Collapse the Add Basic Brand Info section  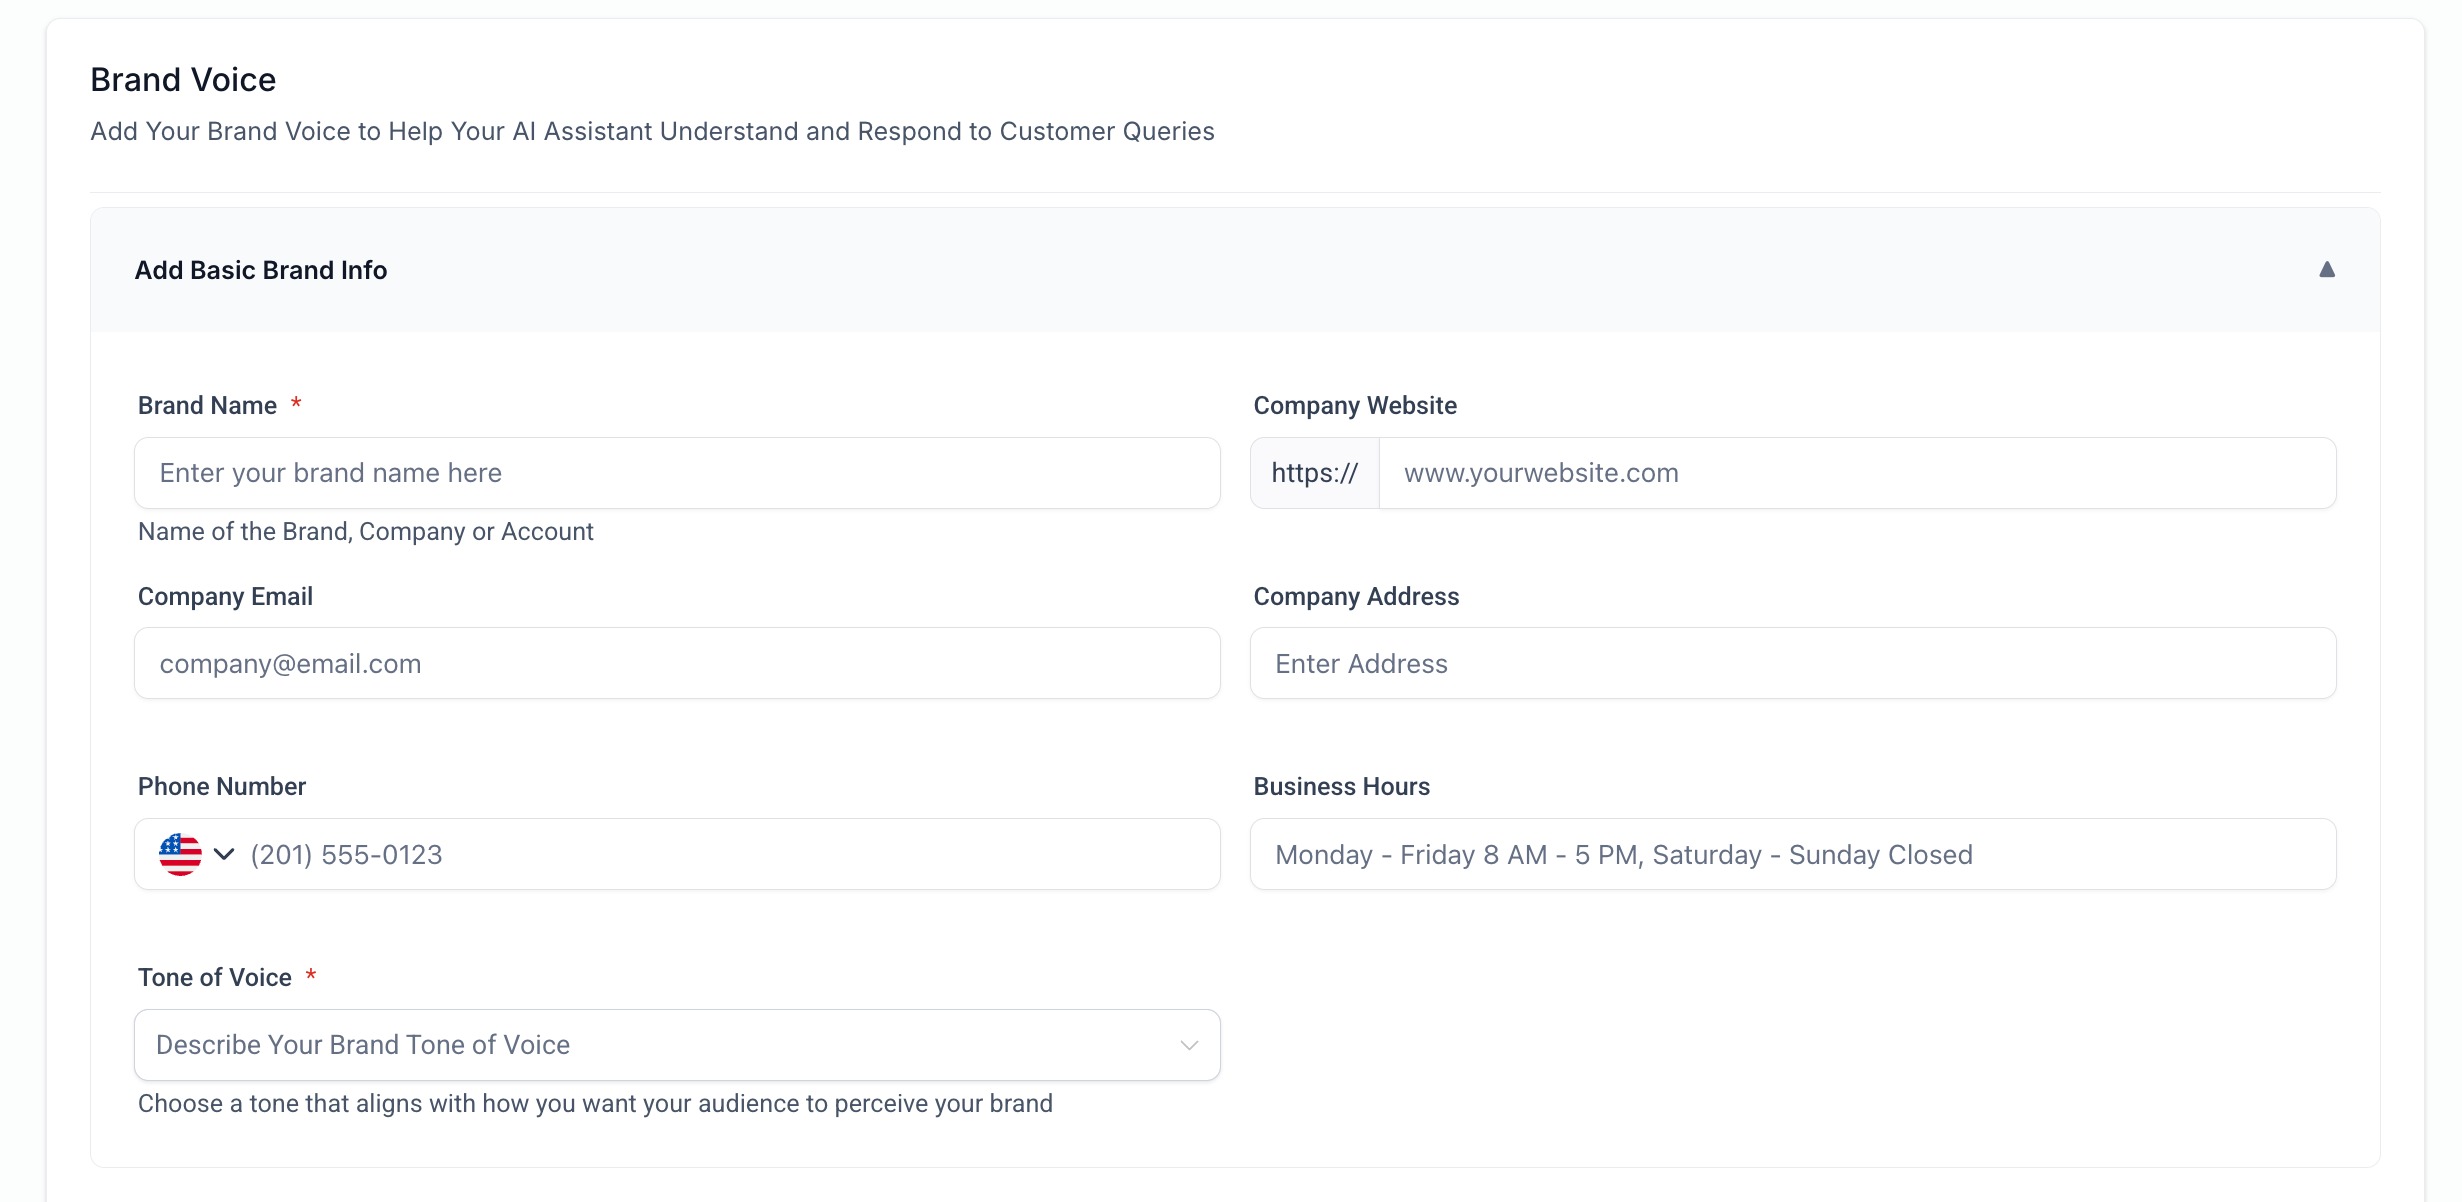(x=2326, y=270)
